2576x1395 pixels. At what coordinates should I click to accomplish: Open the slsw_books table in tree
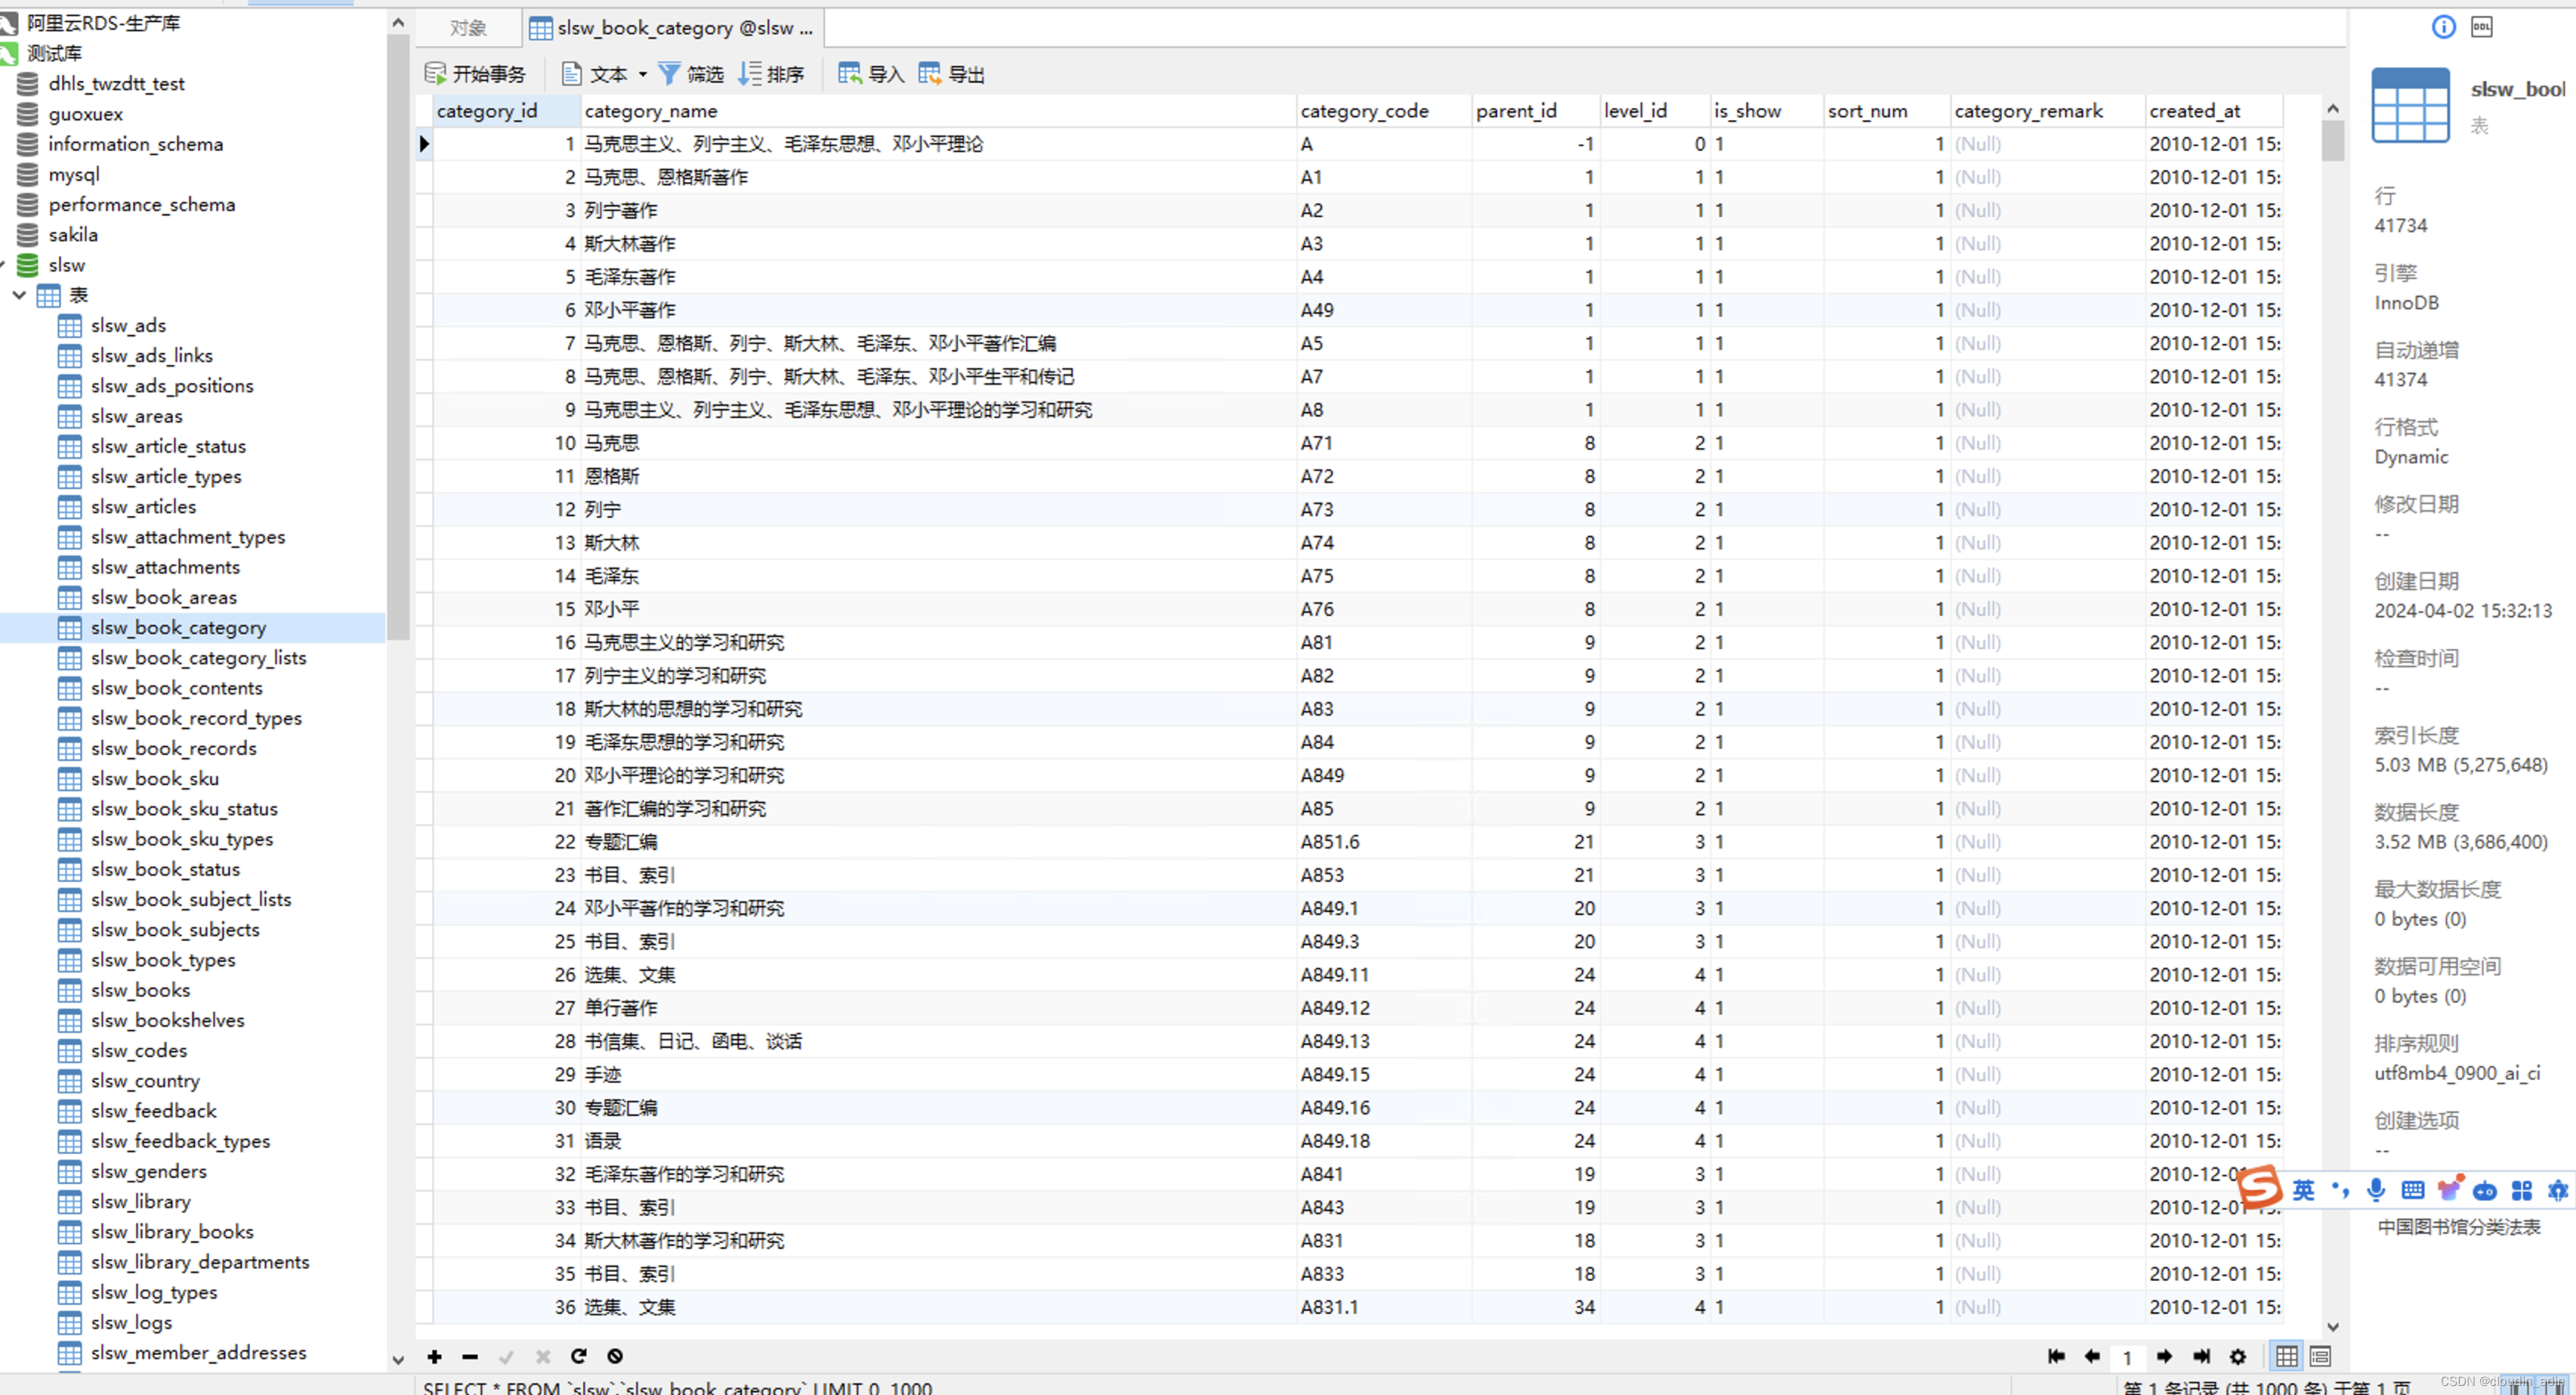(x=140, y=989)
